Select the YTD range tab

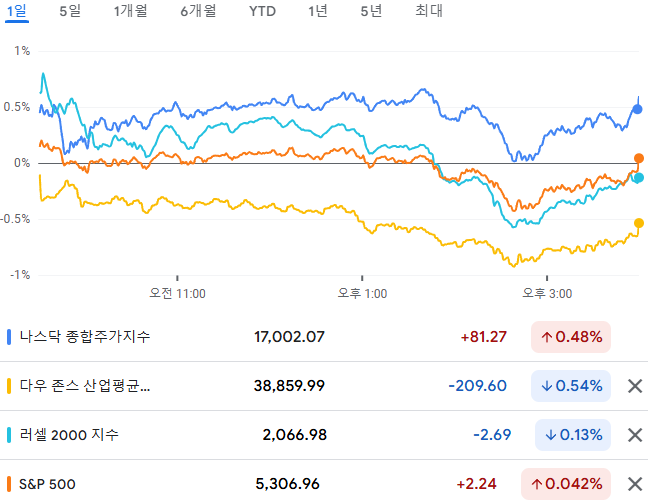click(x=262, y=11)
